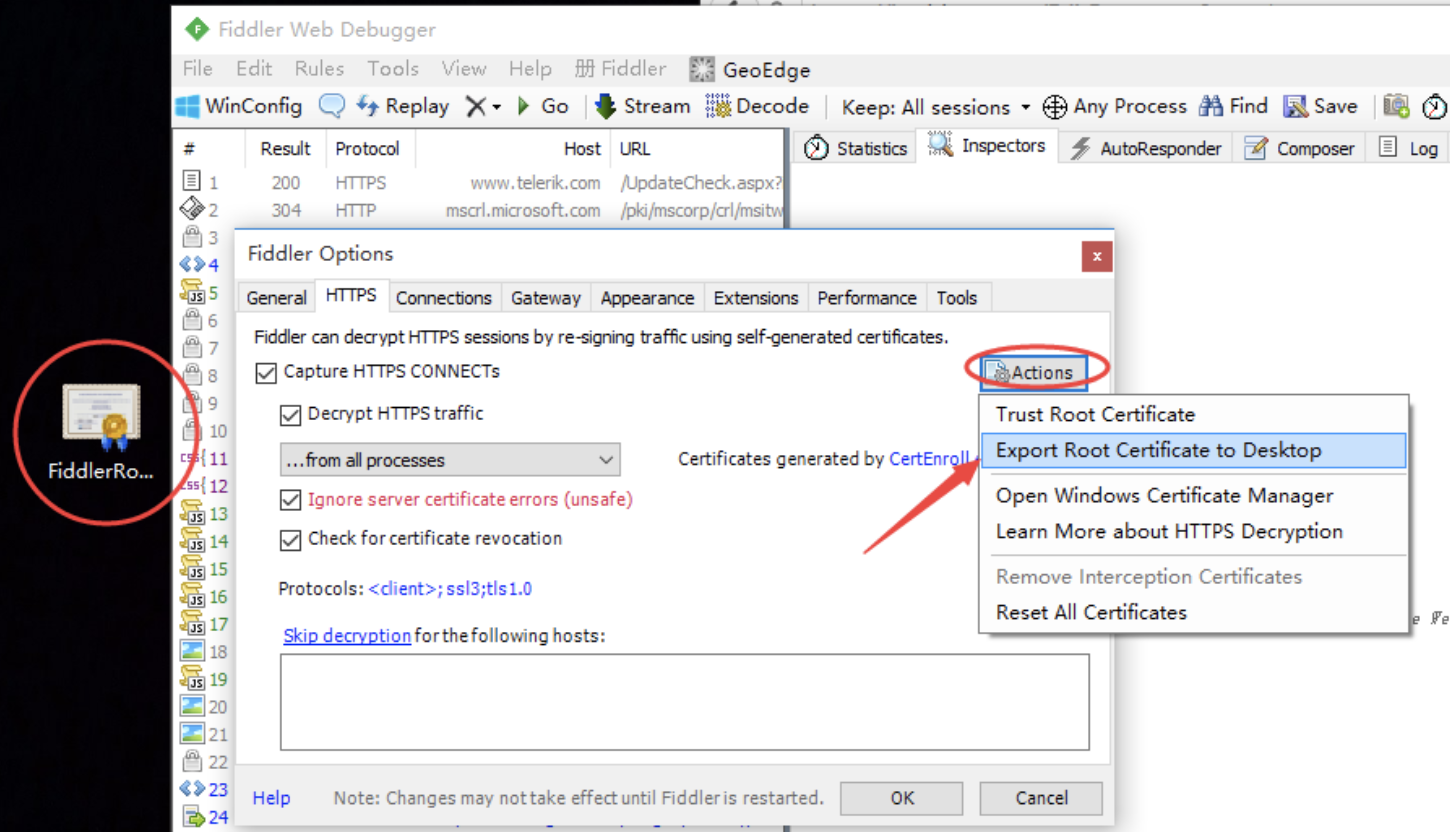Click the skip-decryption hosts text box
Viewport: 1450px width, 832px height.
684,702
